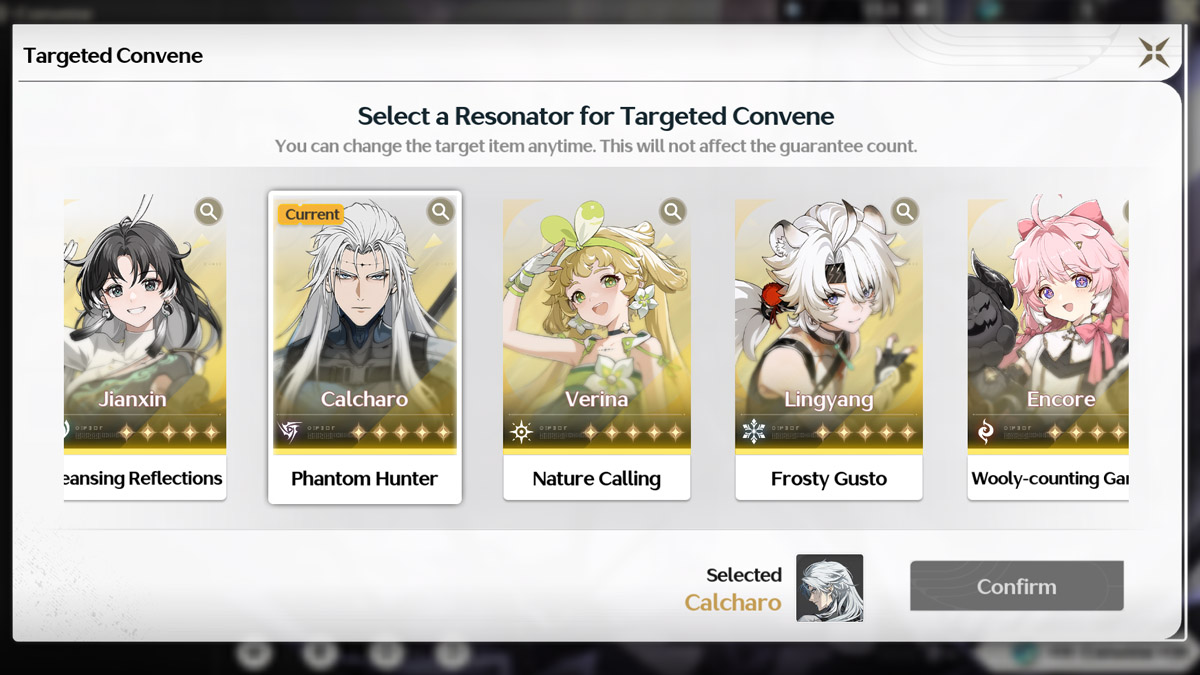Click the selected Calcharo portrait thumbnail
This screenshot has height=675, width=1200.
tap(829, 588)
